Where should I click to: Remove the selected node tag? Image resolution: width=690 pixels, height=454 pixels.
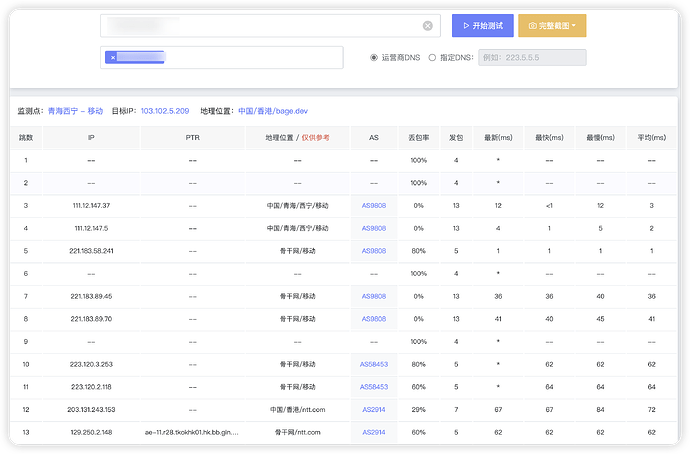[x=113, y=58]
